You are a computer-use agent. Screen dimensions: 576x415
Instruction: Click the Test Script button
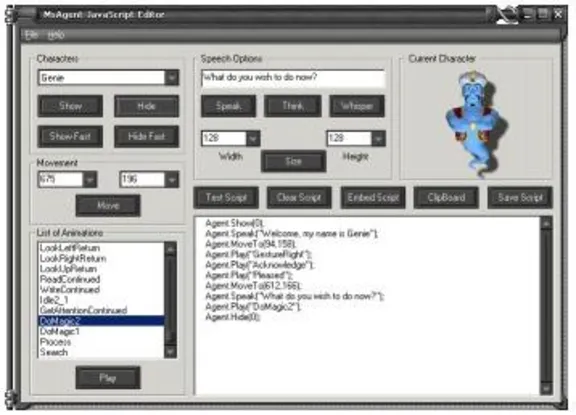click(226, 198)
